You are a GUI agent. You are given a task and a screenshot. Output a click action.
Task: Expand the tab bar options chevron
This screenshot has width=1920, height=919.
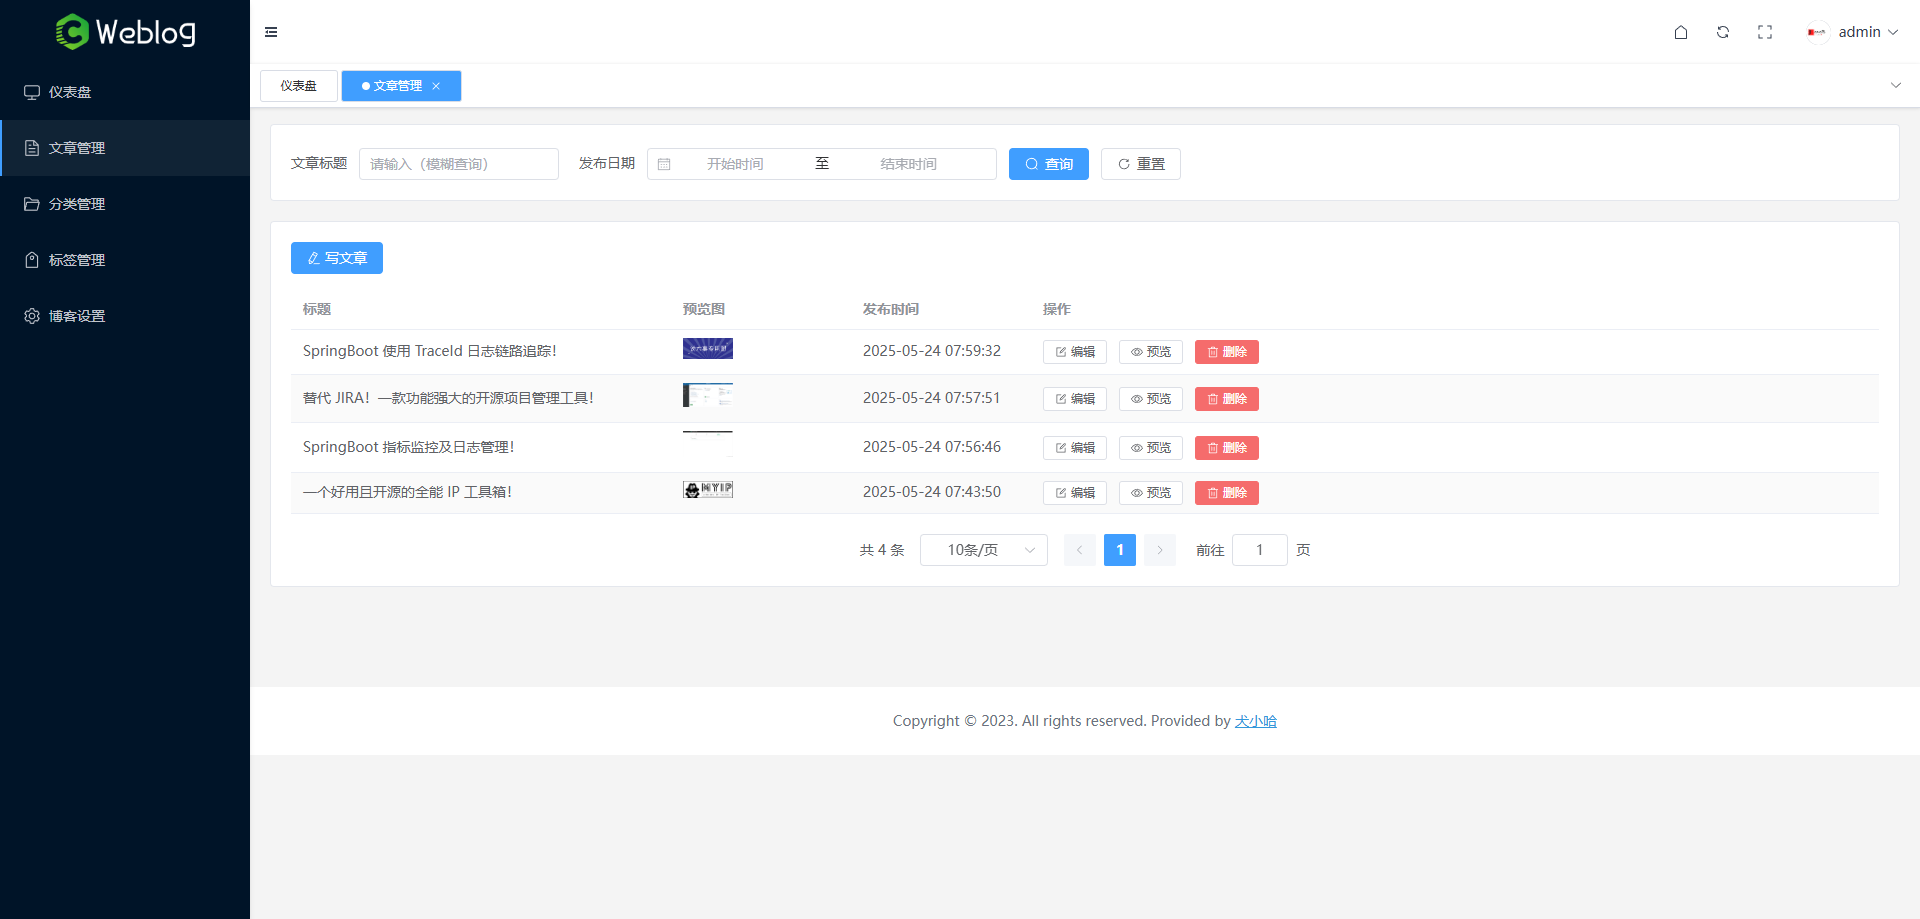1895,86
